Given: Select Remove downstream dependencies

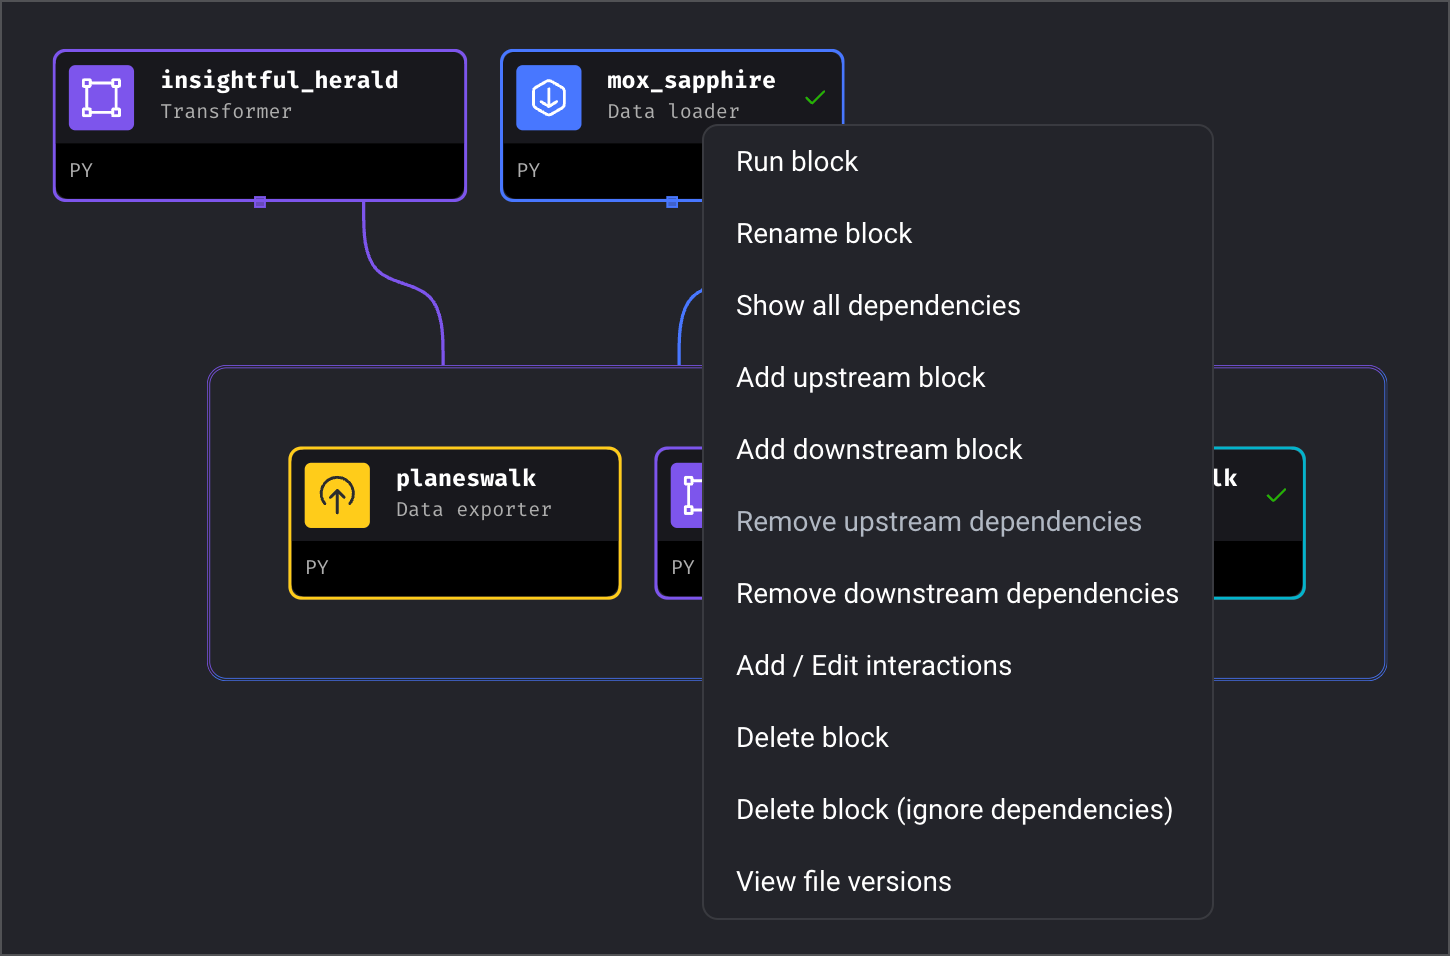Looking at the screenshot, I should coord(958,594).
